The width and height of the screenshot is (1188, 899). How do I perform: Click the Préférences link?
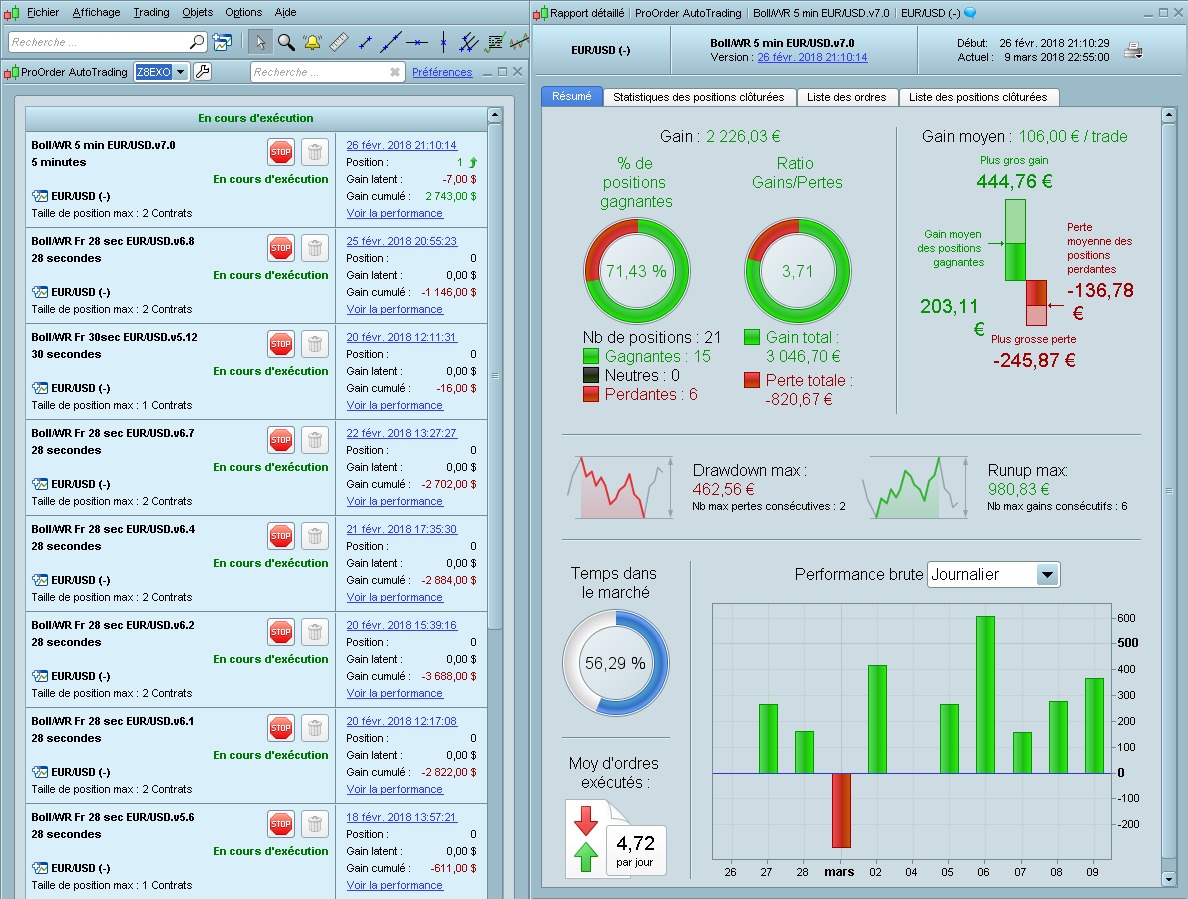(x=442, y=72)
